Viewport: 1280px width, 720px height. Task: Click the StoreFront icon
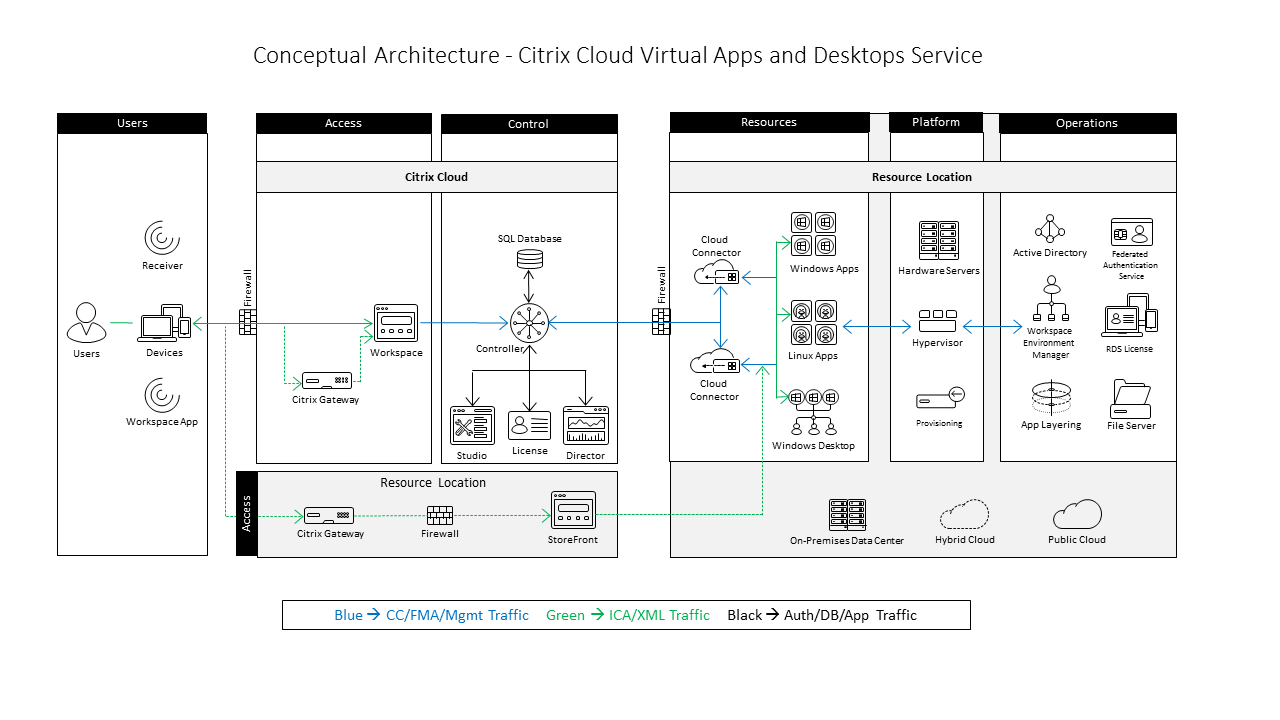573,511
